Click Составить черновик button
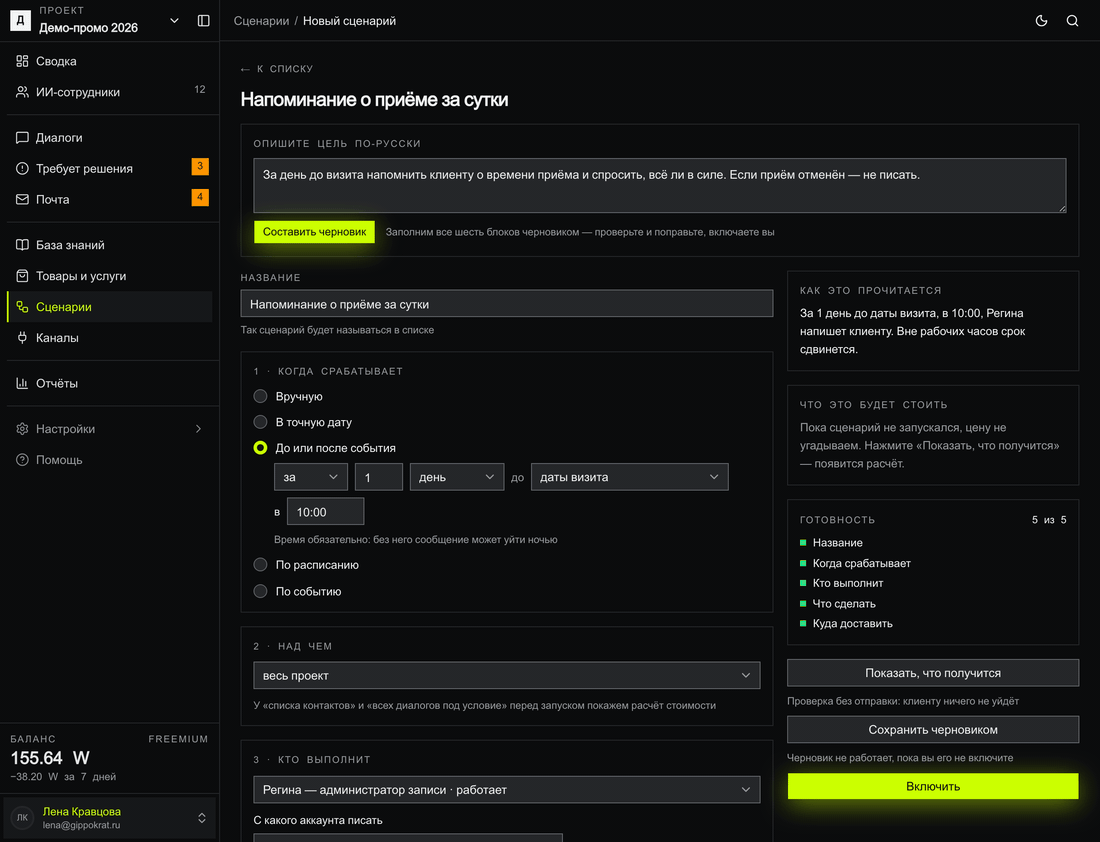Viewport: 1100px width, 842px height. (314, 232)
